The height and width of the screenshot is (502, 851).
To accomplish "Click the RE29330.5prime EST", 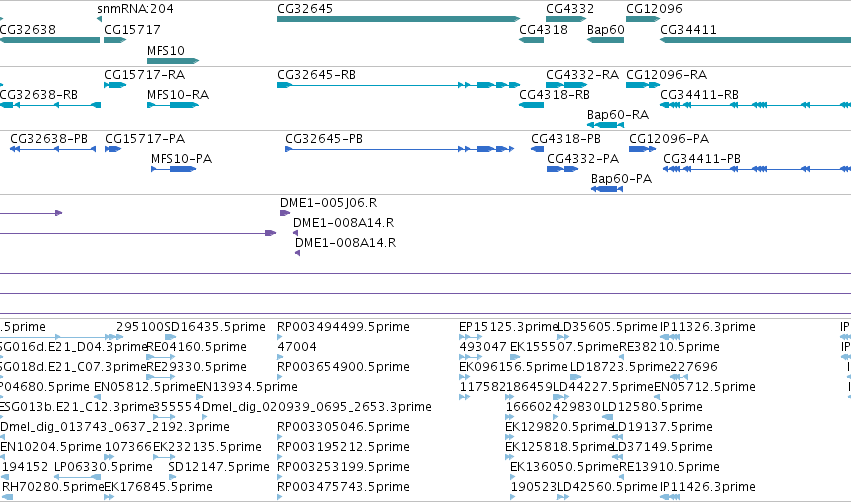I will click(161, 377).
